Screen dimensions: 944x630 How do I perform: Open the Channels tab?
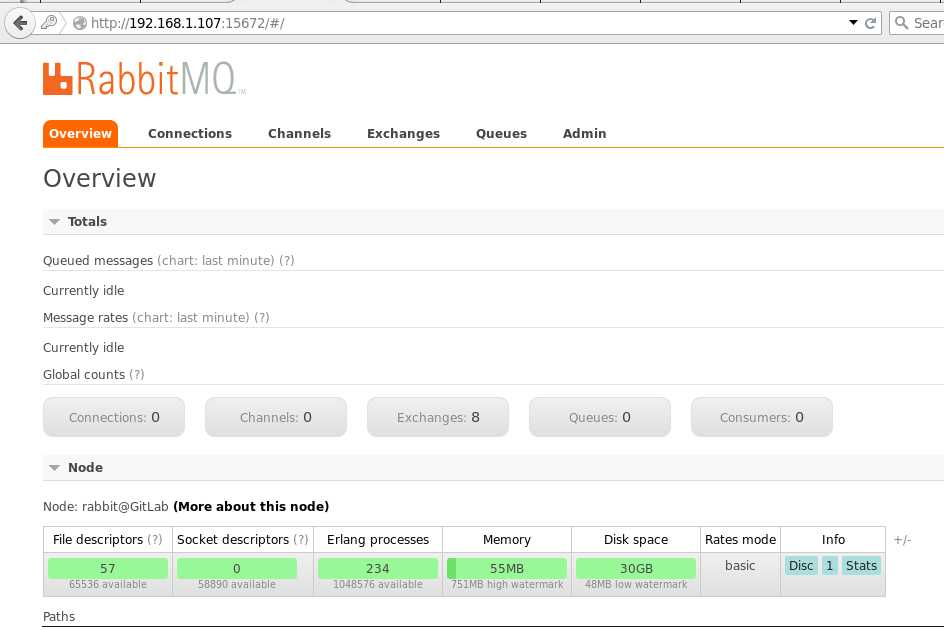[x=299, y=134]
